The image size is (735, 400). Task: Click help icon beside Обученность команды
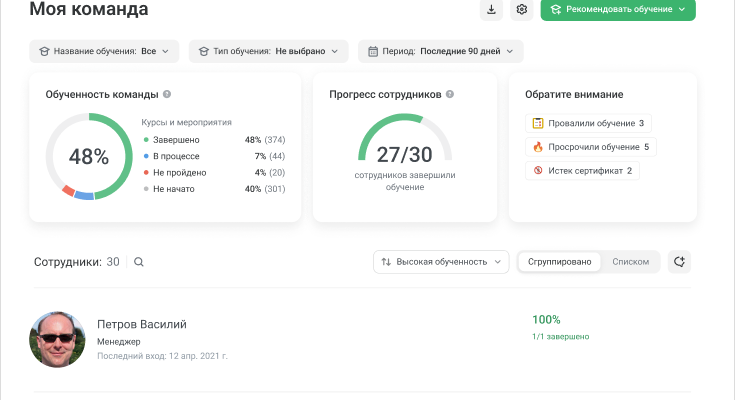click(x=167, y=94)
